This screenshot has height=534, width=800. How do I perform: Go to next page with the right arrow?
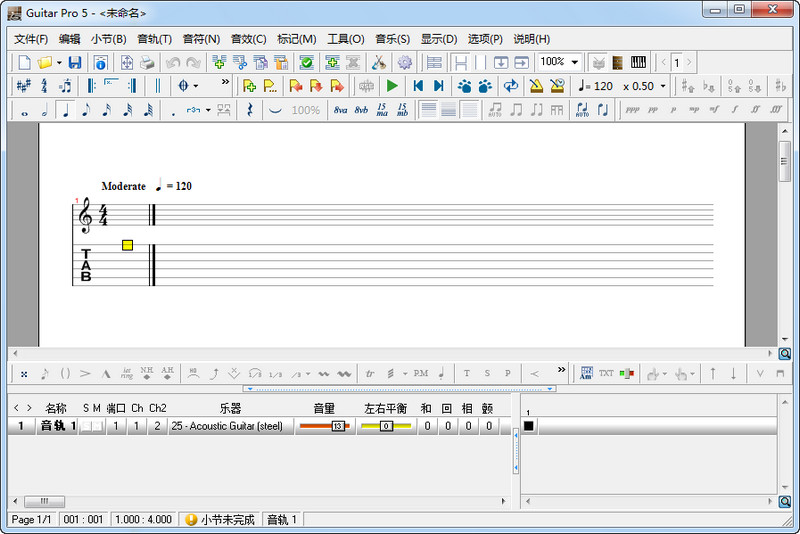tap(689, 63)
